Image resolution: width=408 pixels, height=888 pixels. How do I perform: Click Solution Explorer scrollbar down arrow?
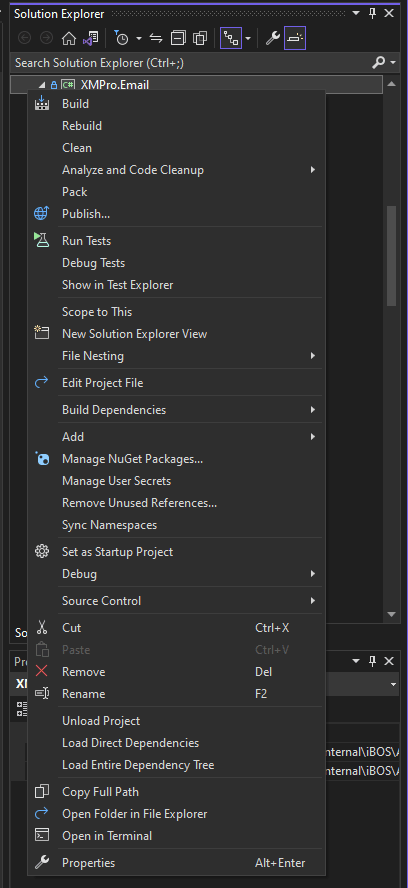pos(391,614)
